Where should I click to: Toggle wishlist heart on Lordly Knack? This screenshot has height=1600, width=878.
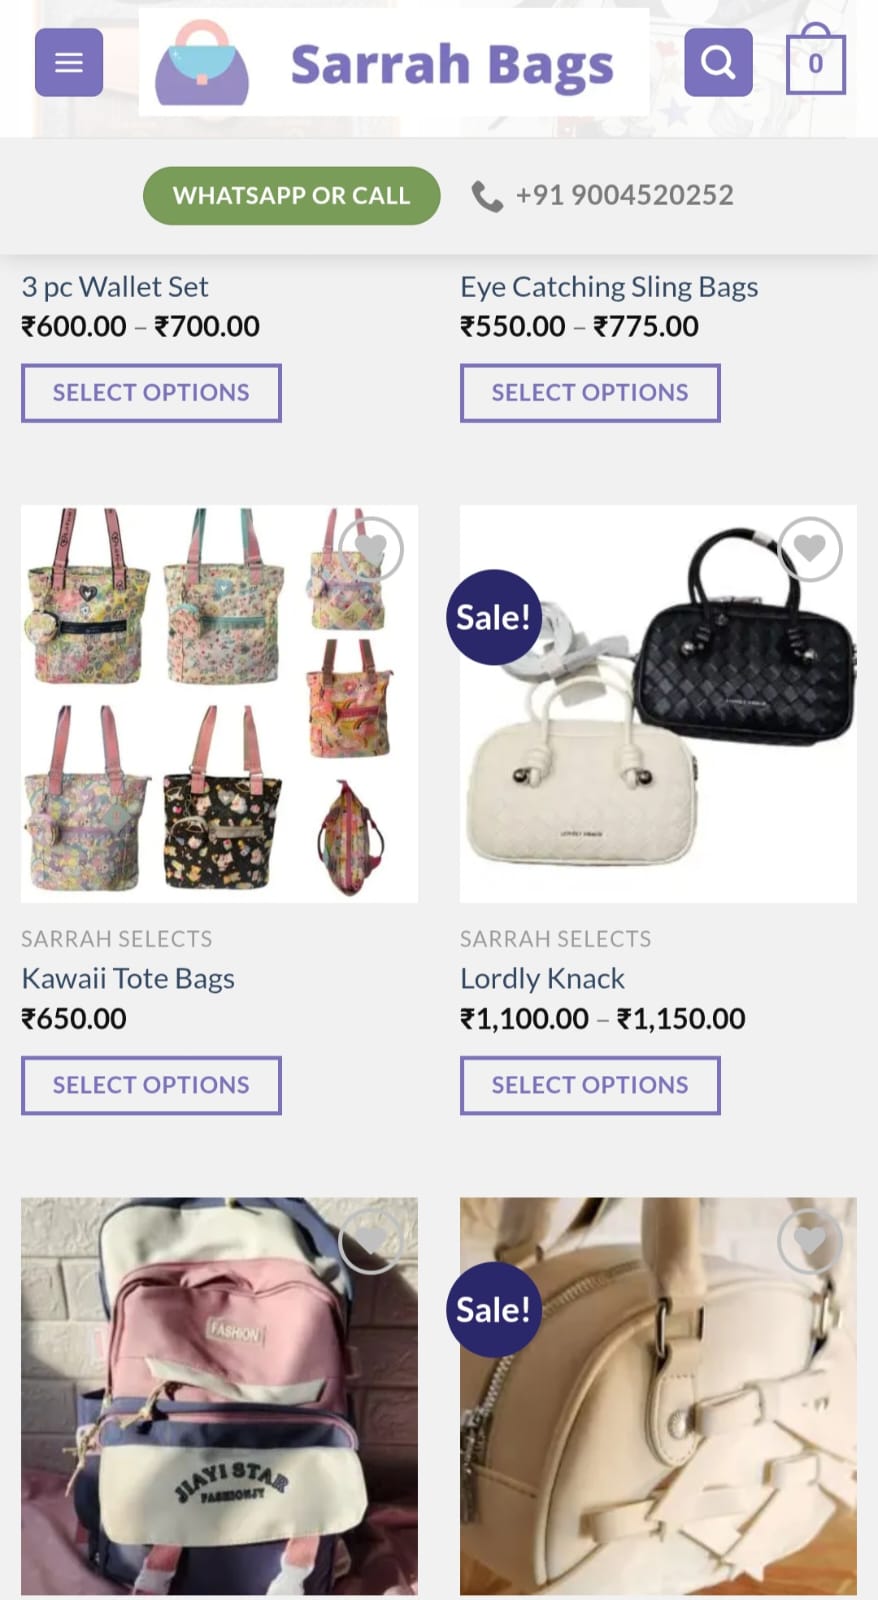coord(810,549)
